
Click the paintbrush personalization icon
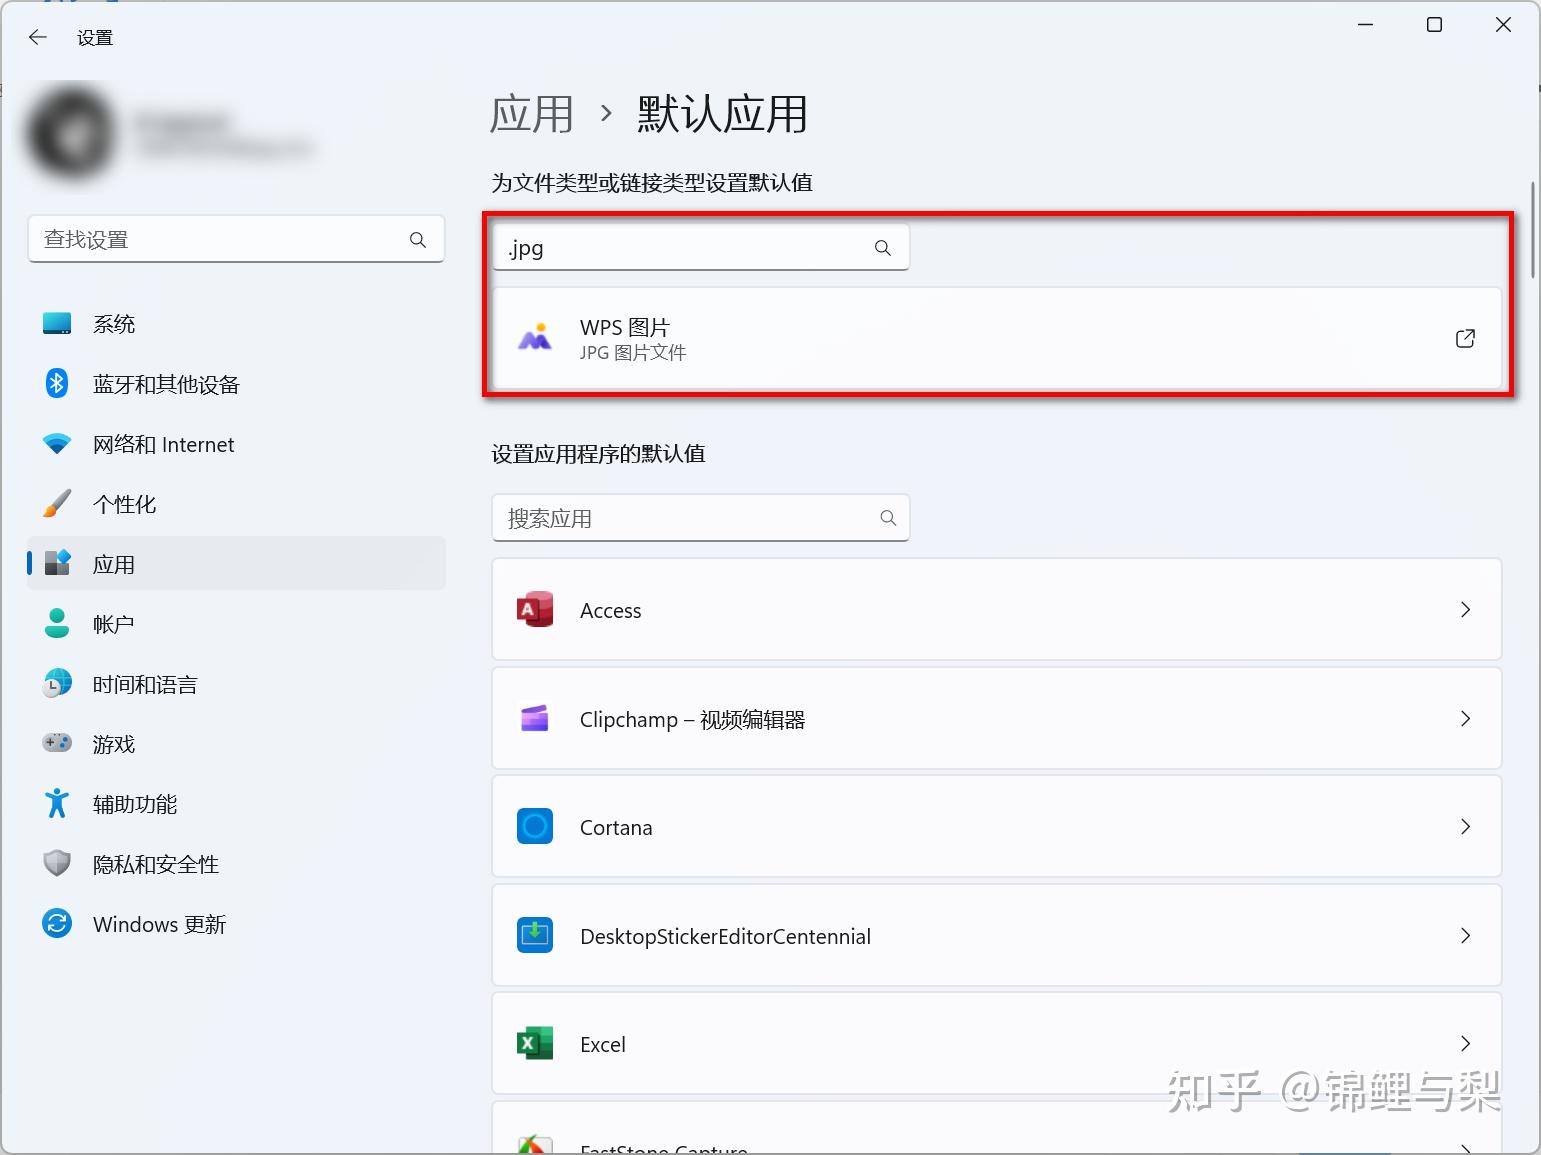click(x=57, y=503)
